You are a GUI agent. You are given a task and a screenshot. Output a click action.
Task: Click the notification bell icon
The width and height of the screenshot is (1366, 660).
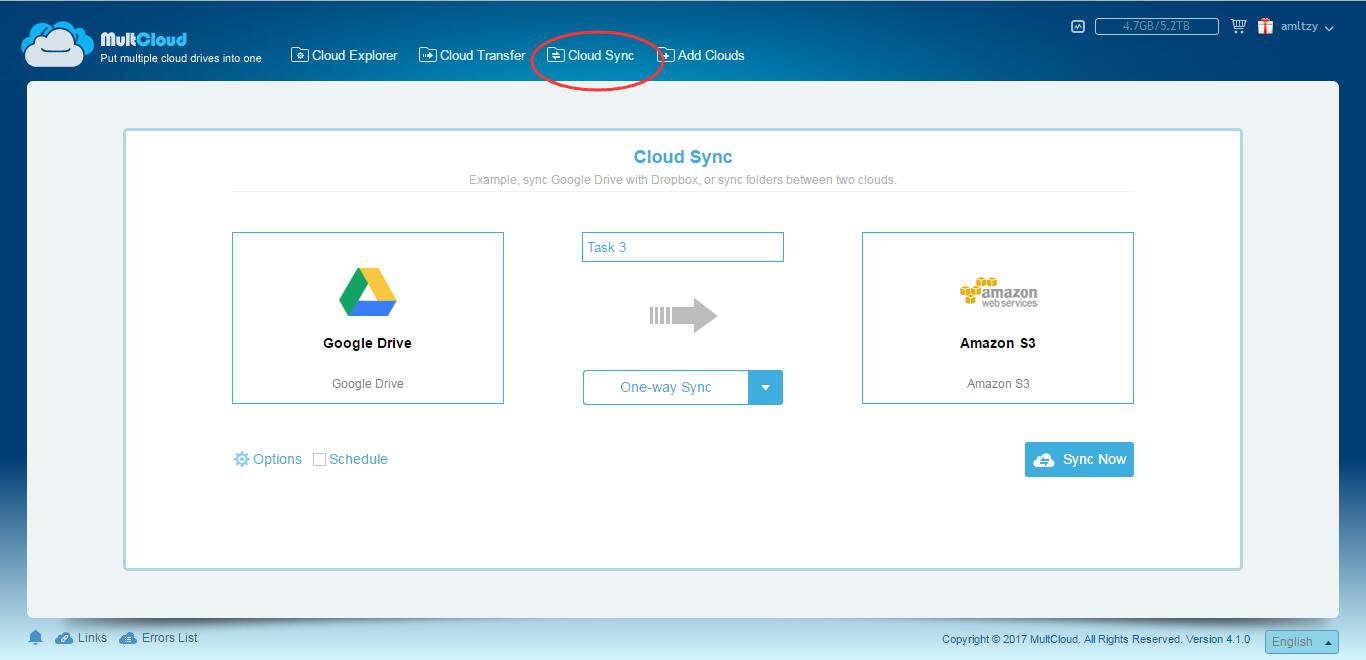(35, 638)
